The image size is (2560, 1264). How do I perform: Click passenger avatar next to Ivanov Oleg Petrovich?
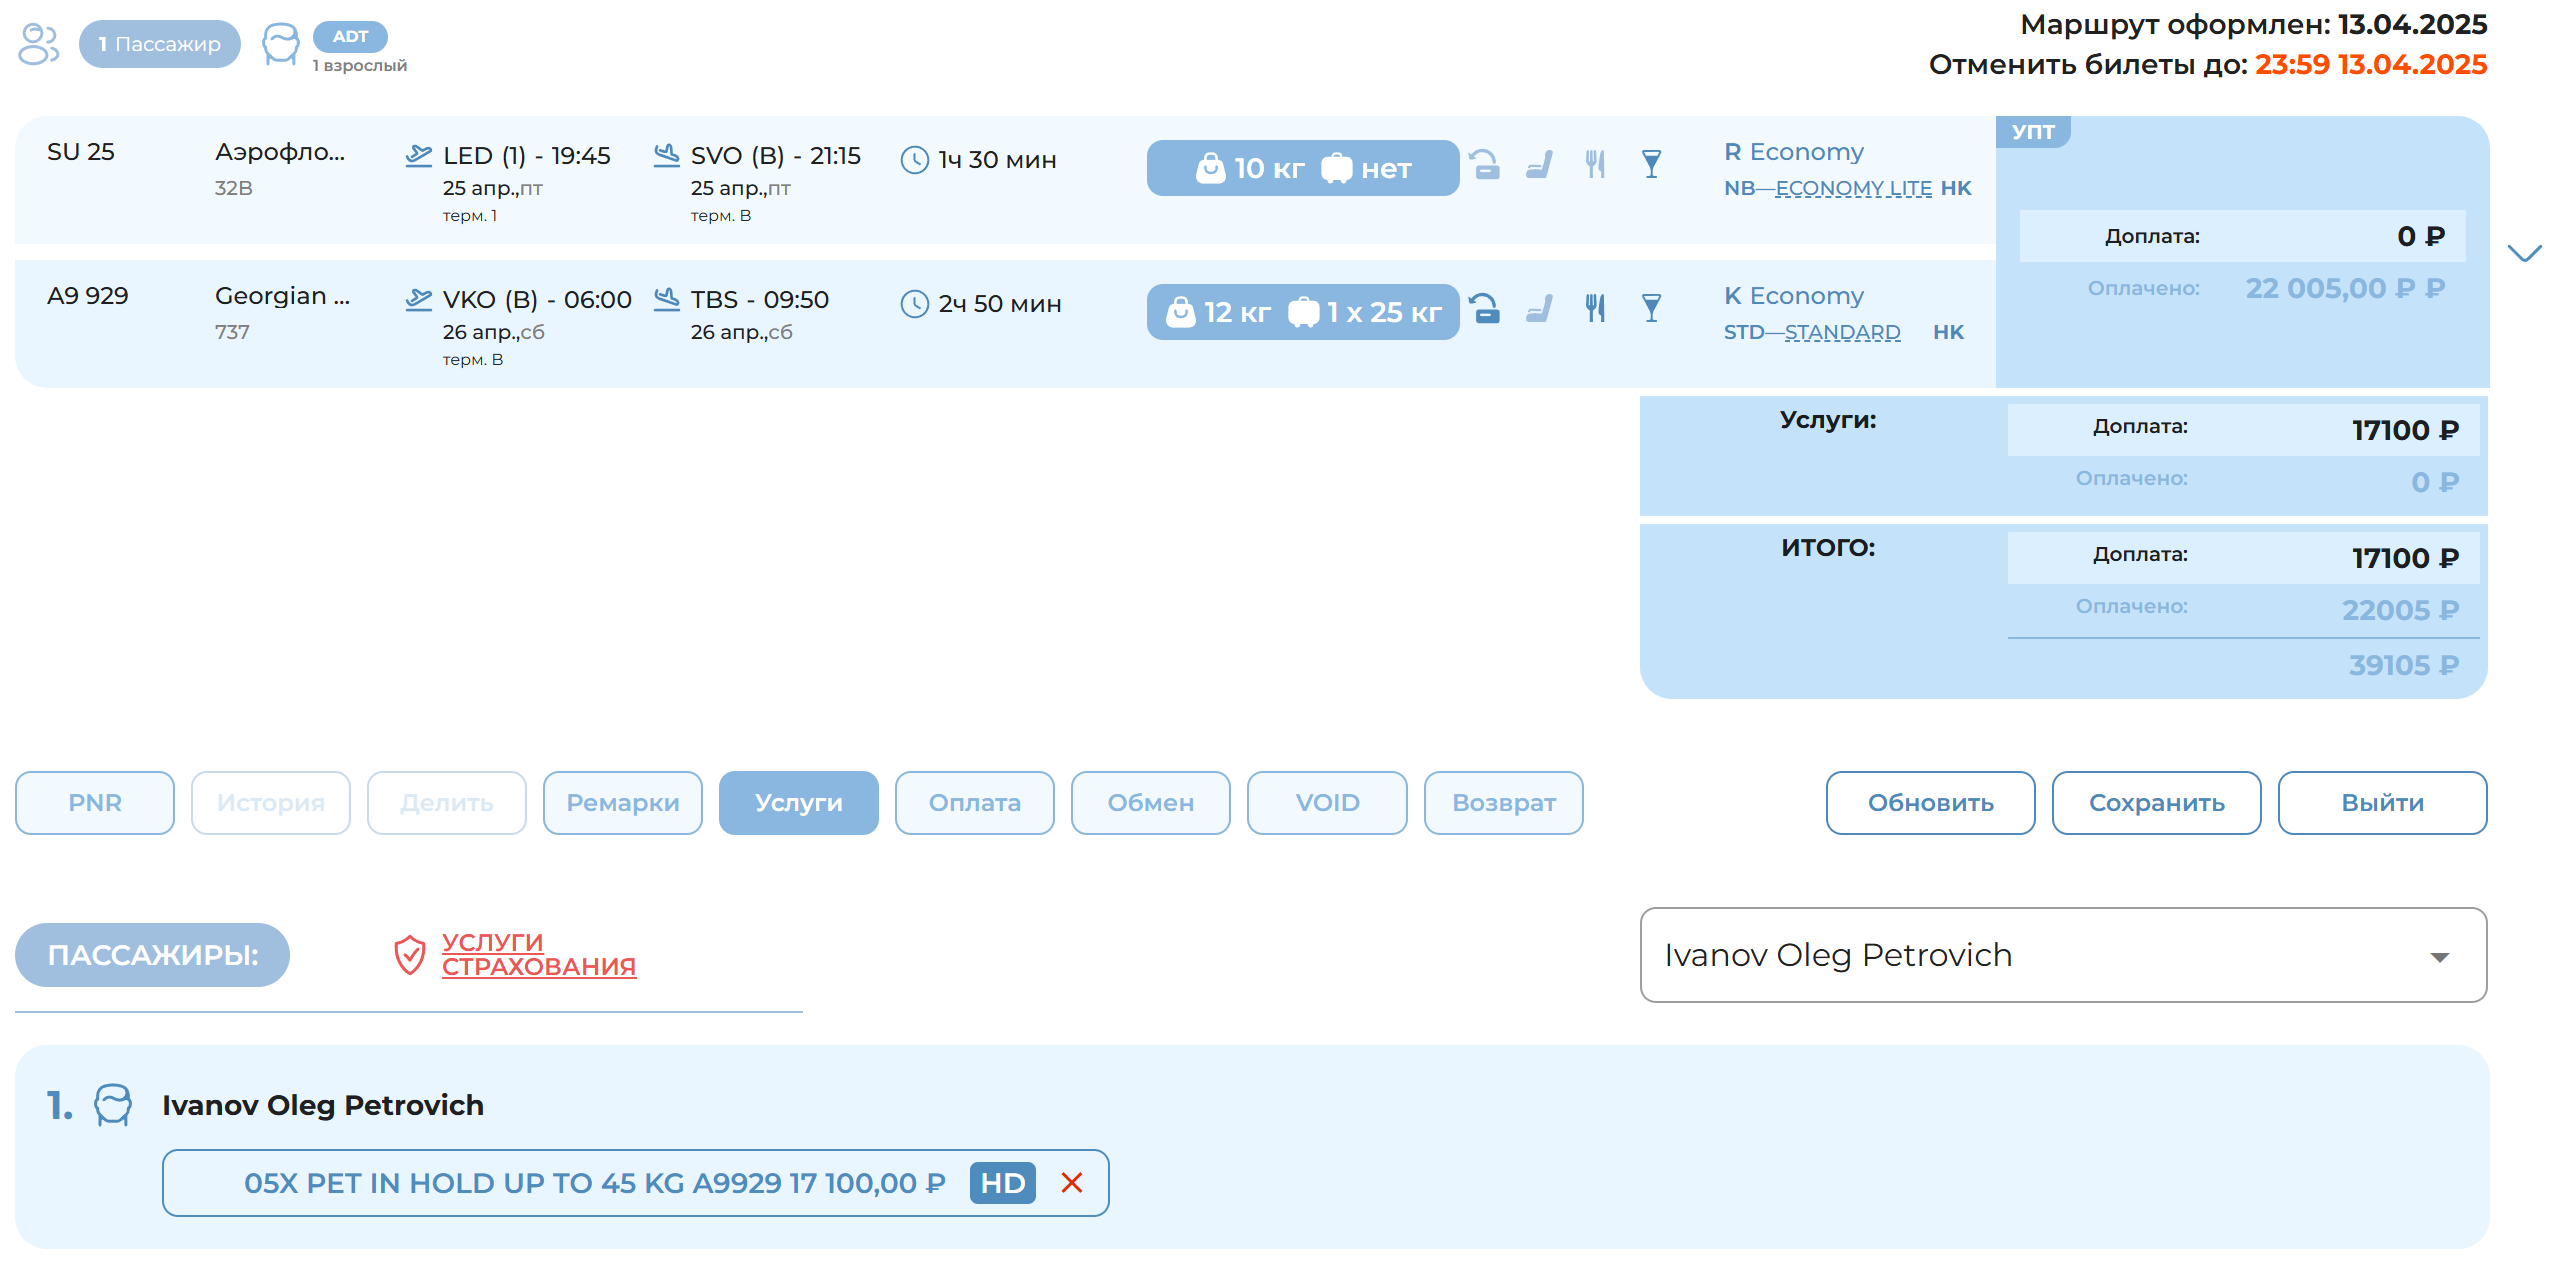(x=113, y=1105)
